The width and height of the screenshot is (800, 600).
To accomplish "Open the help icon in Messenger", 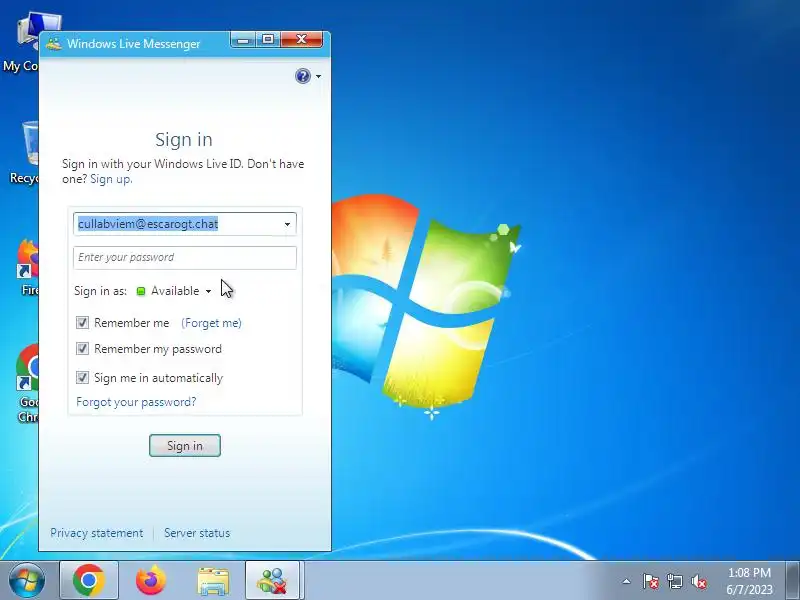I will pos(303,76).
